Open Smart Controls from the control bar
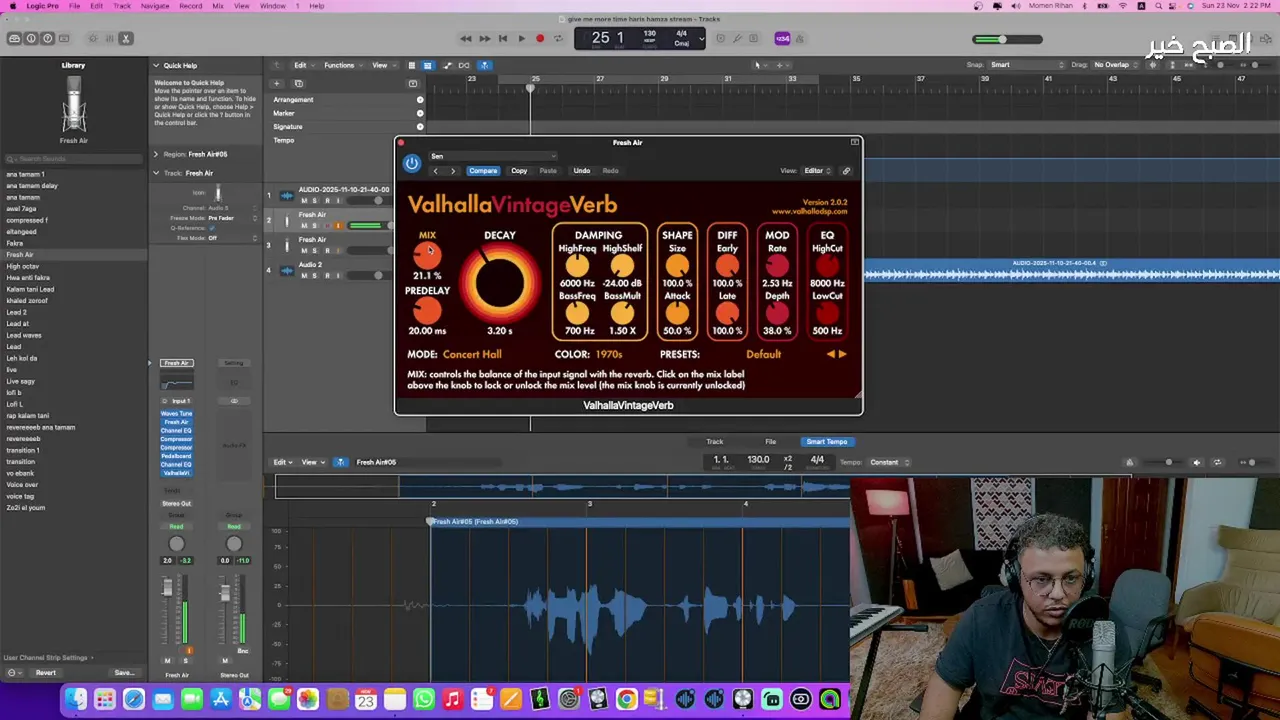1280x720 pixels. coord(93,39)
